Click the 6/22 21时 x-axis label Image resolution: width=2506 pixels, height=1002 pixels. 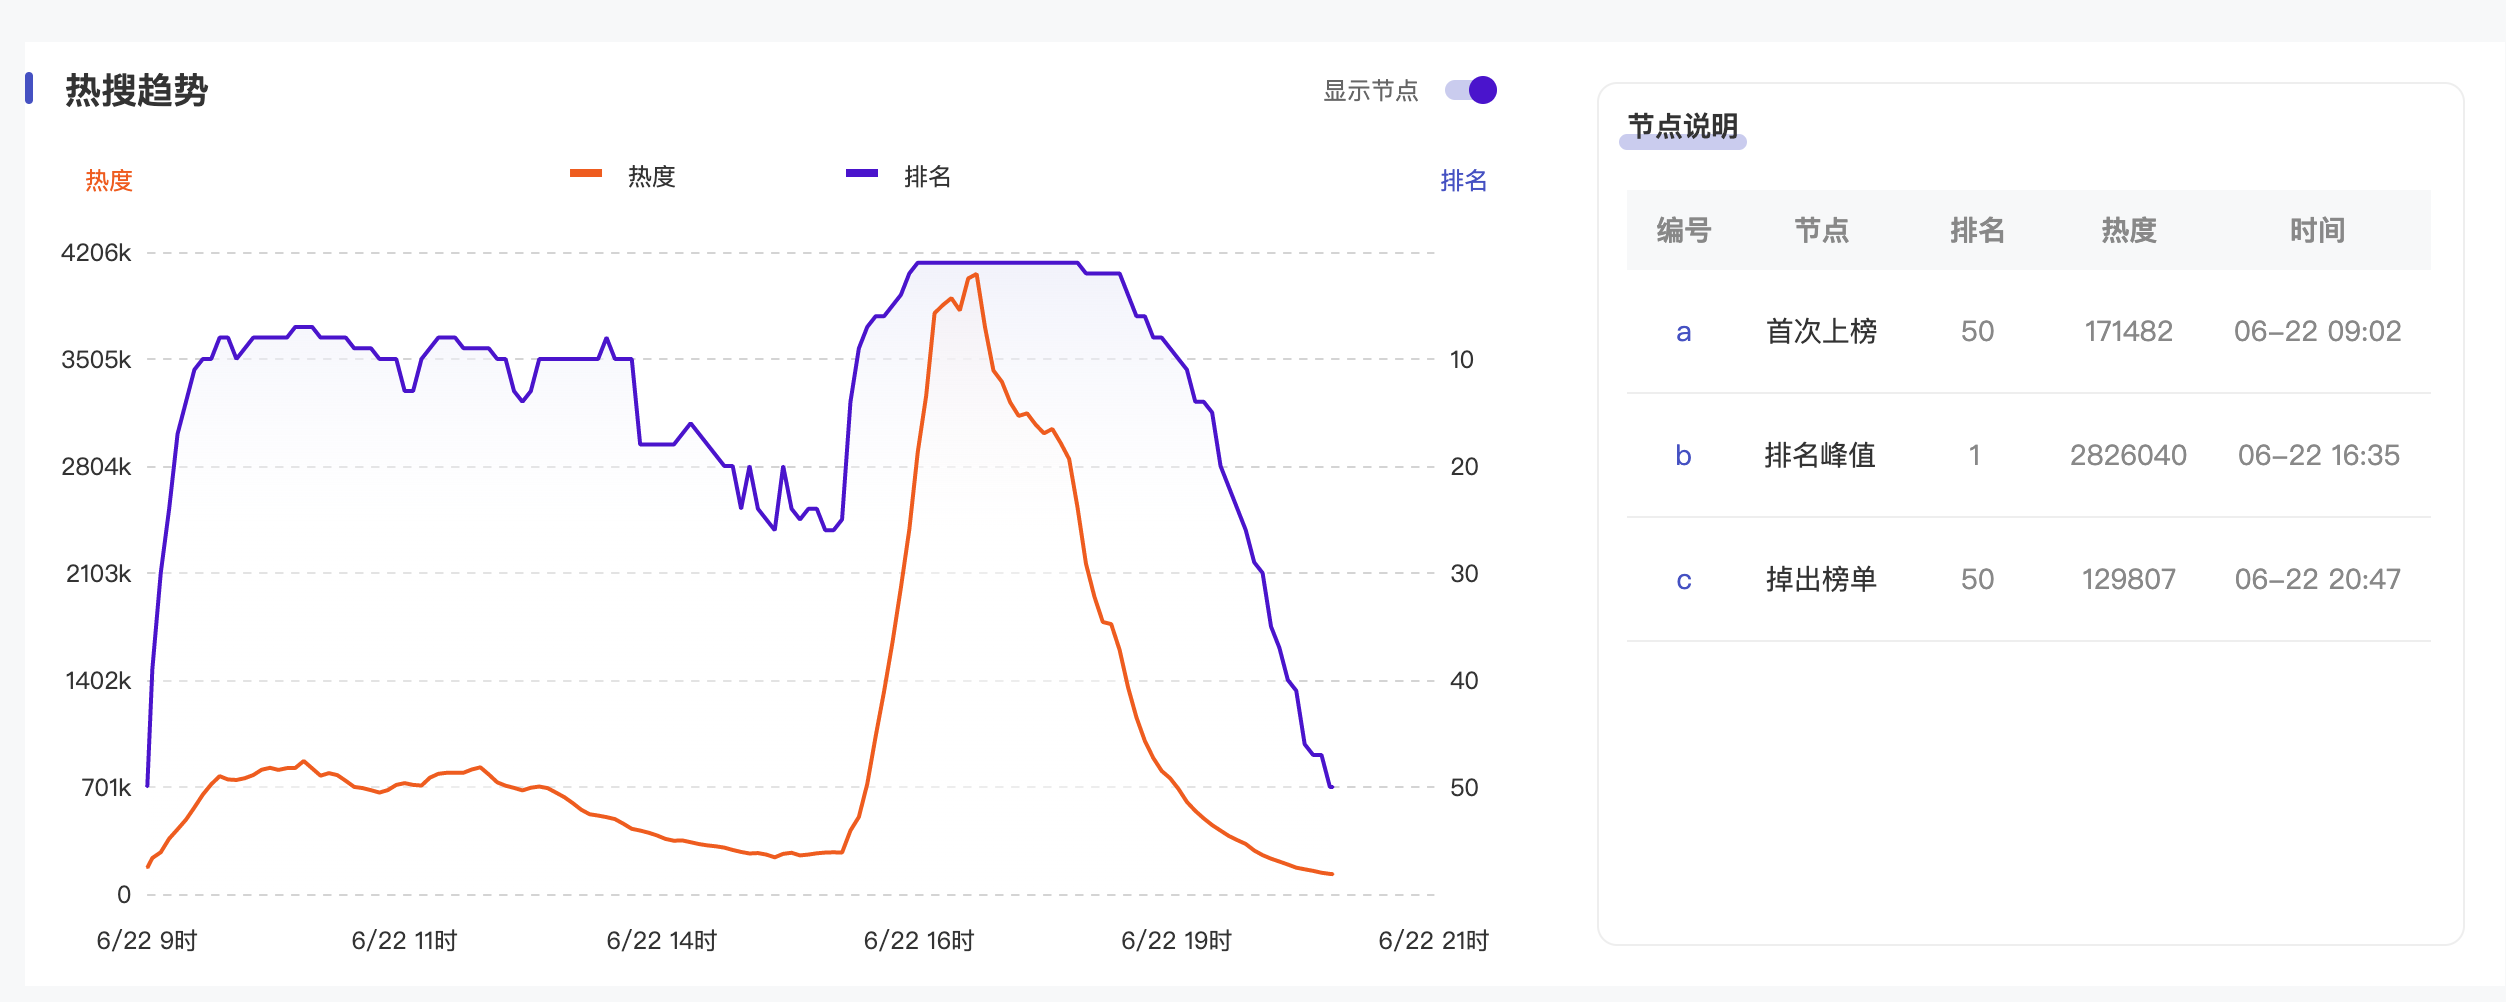point(1434,940)
